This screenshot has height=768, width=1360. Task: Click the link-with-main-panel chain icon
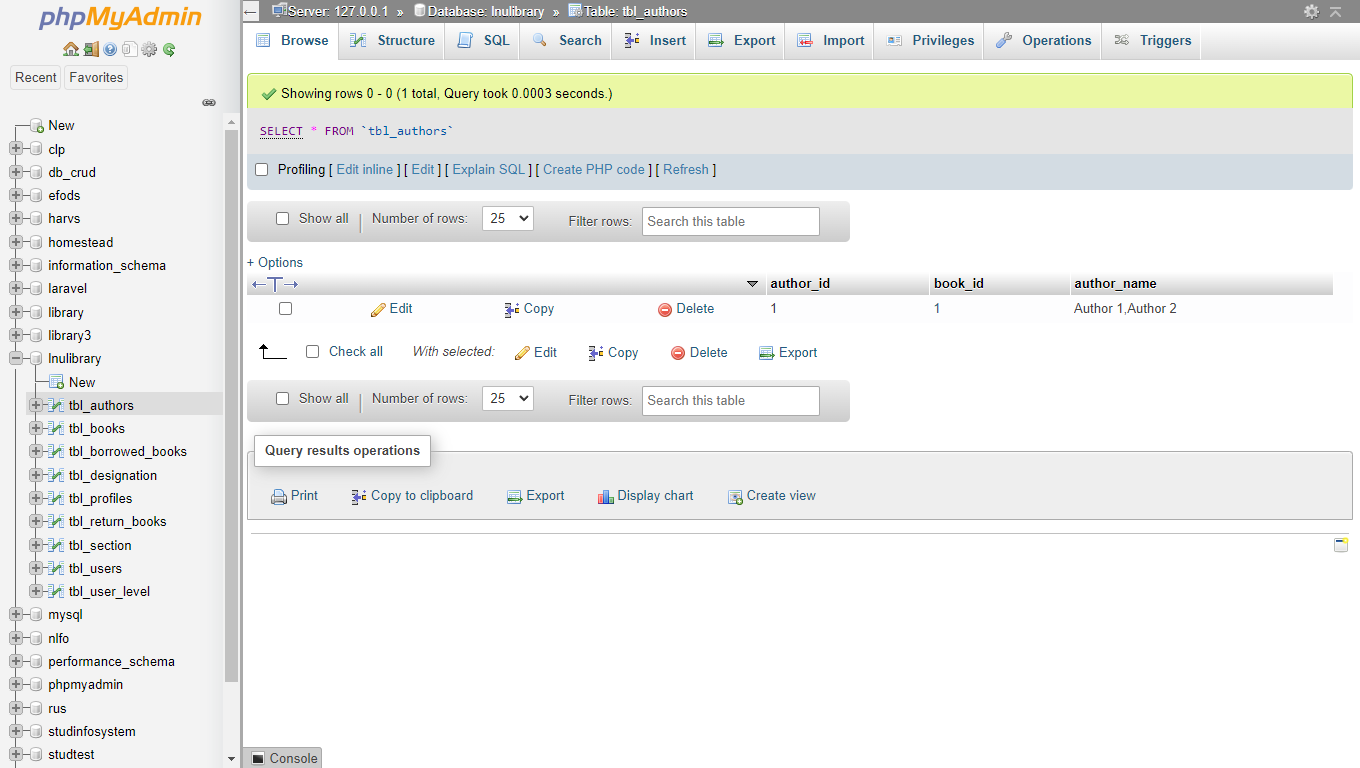tap(209, 102)
